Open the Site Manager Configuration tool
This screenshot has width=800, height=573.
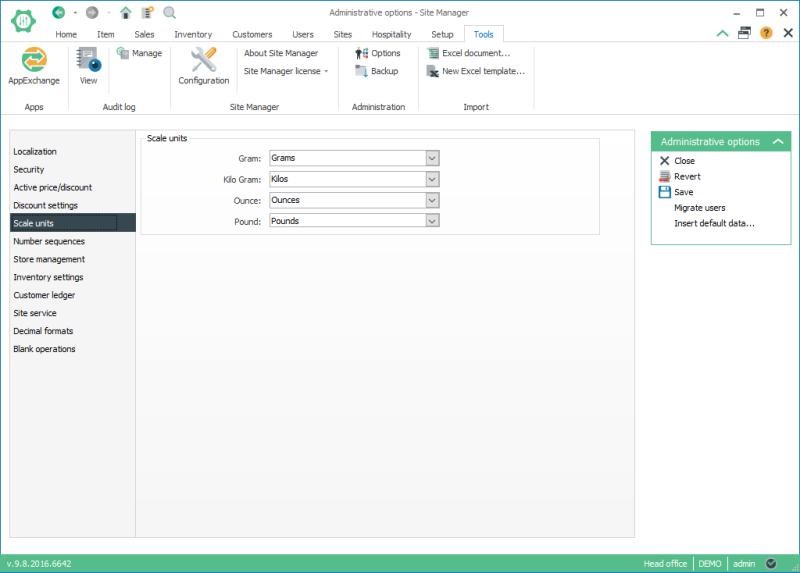coord(203,60)
